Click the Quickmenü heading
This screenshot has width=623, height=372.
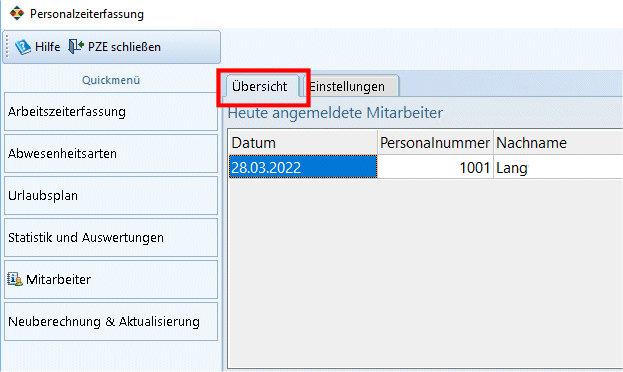point(111,80)
